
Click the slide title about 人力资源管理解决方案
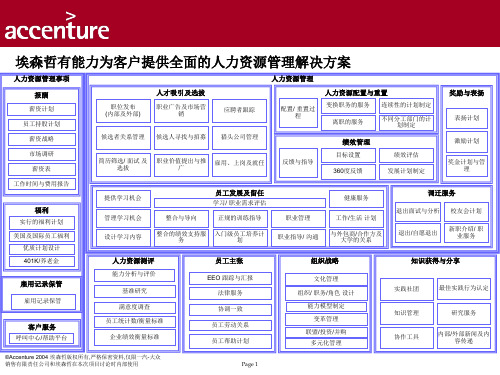183,62
